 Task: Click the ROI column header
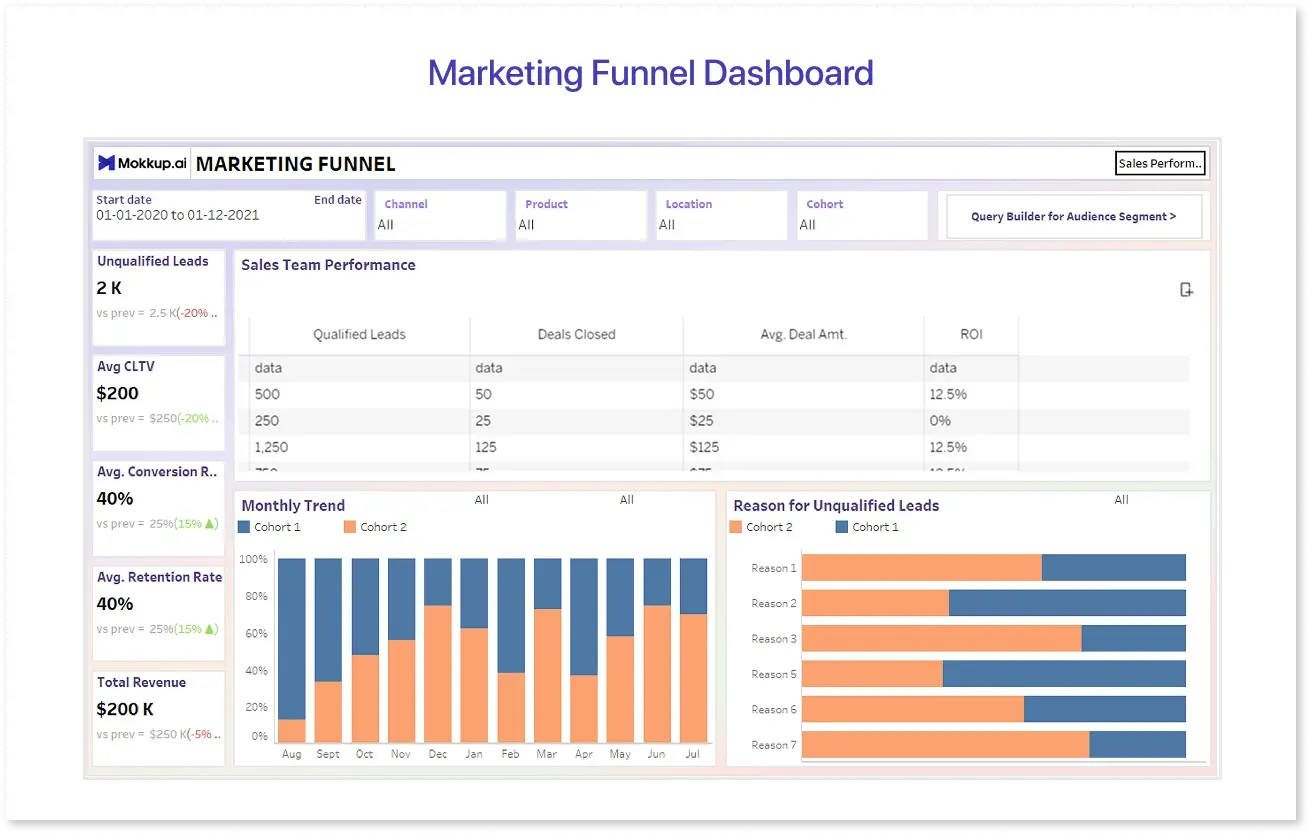coord(972,335)
